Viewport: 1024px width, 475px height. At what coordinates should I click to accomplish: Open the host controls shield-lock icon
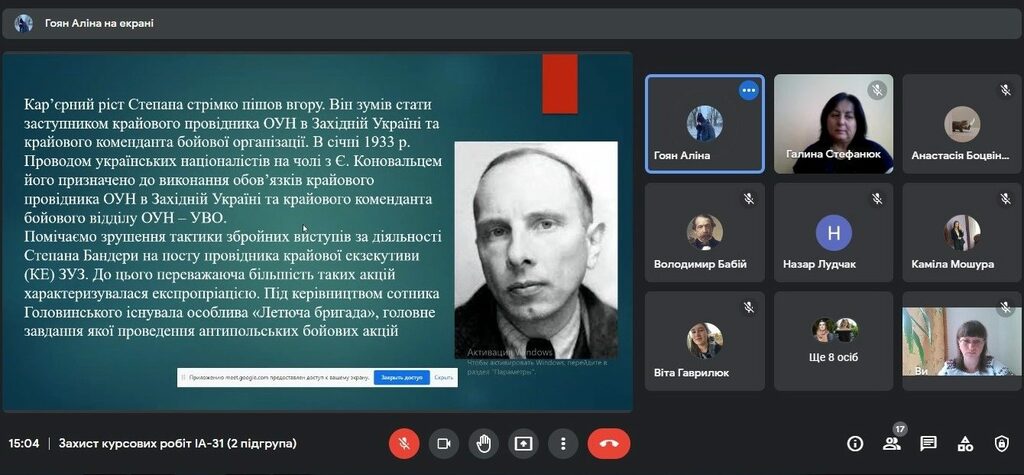coord(1001,443)
